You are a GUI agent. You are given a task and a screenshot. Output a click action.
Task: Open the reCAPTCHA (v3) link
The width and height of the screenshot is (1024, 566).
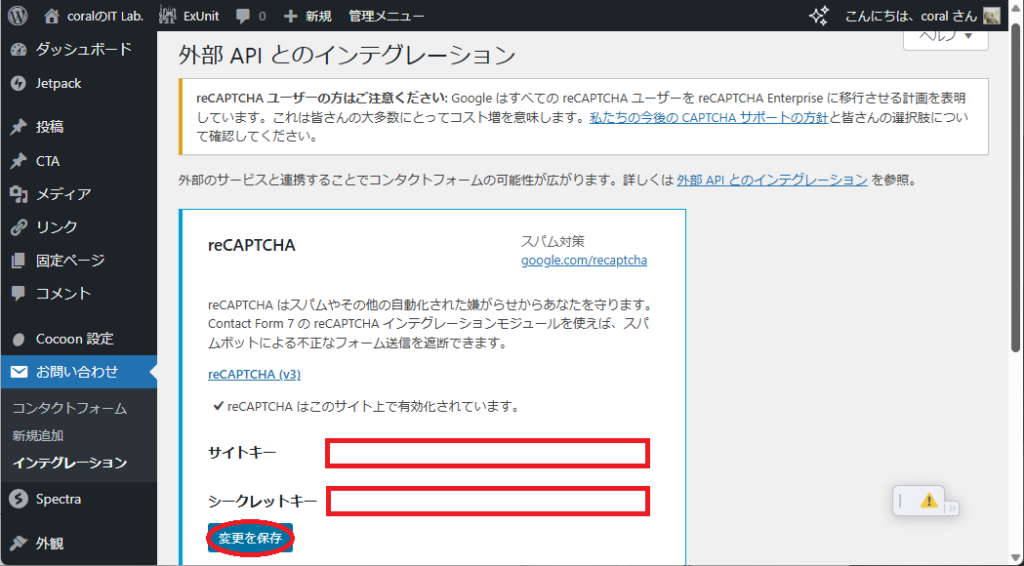(254, 375)
